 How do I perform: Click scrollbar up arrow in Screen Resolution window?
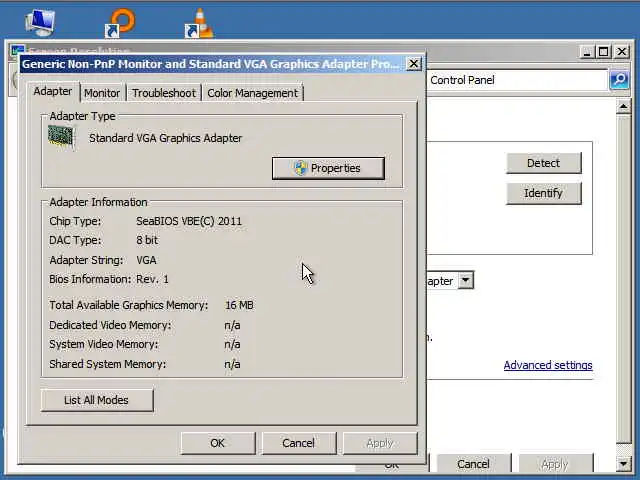pyautogui.click(x=623, y=107)
